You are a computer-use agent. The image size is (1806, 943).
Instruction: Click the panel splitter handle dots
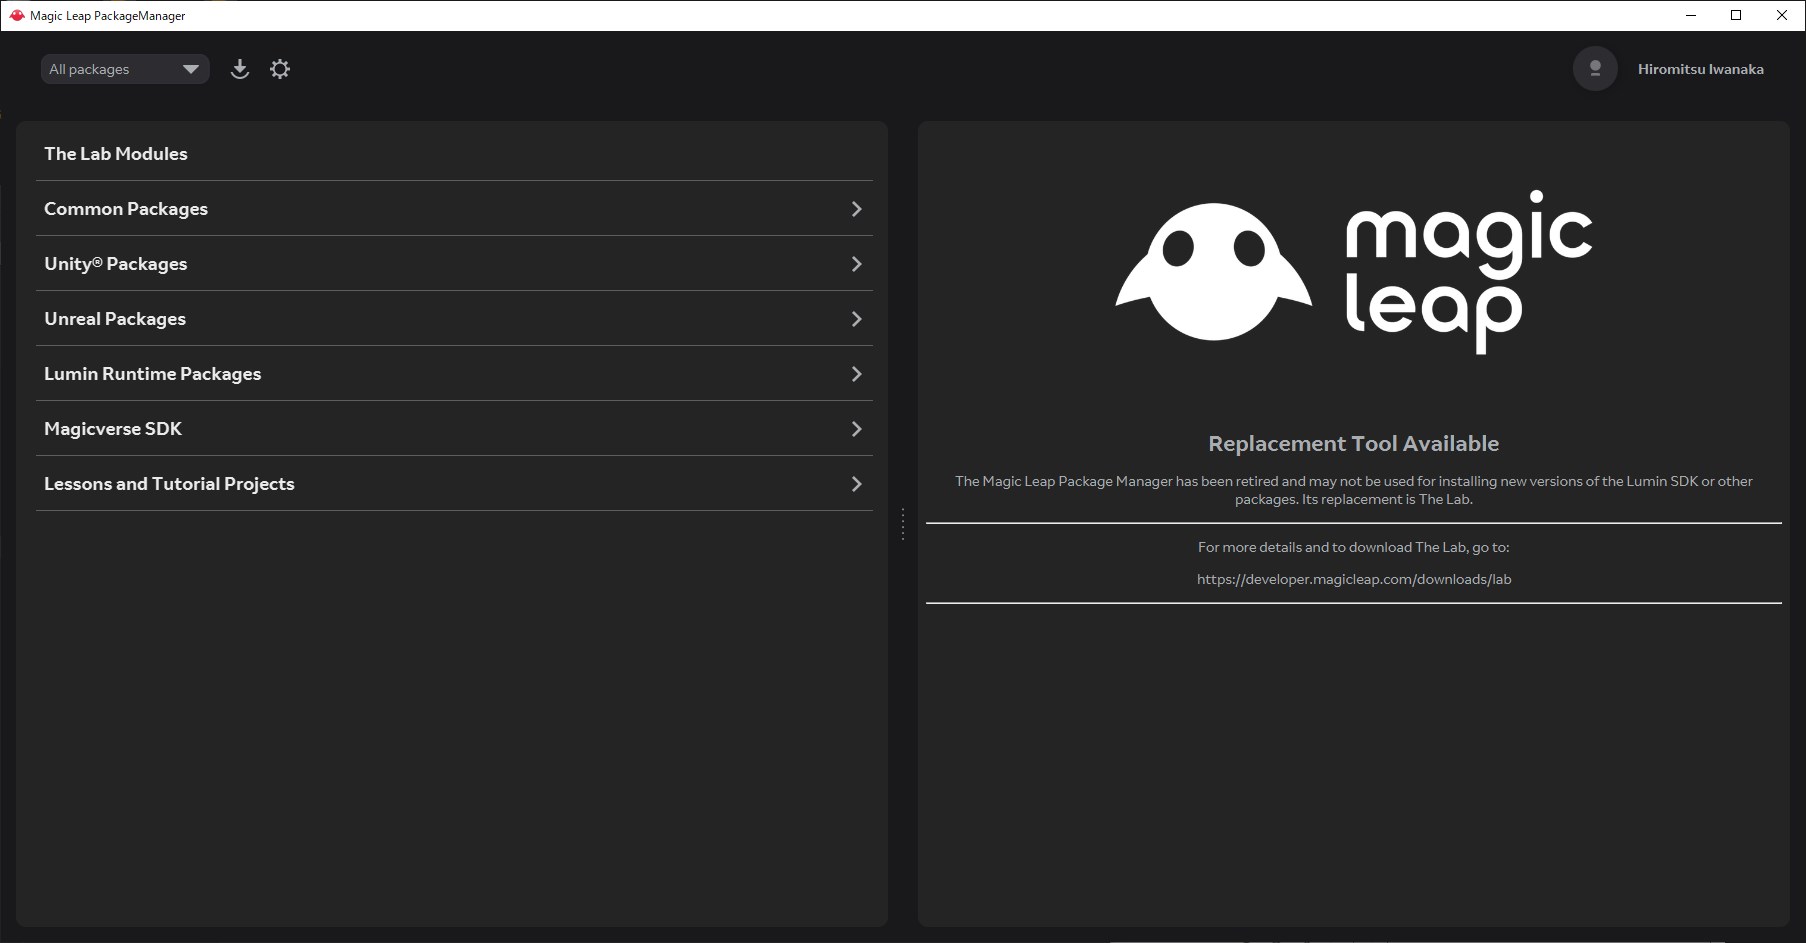[903, 524]
